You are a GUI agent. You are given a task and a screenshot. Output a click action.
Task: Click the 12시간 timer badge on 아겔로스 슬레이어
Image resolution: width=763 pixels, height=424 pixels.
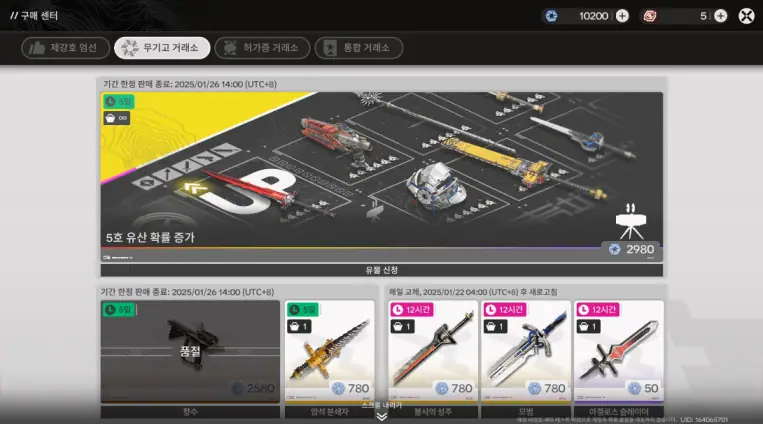tap(598, 310)
